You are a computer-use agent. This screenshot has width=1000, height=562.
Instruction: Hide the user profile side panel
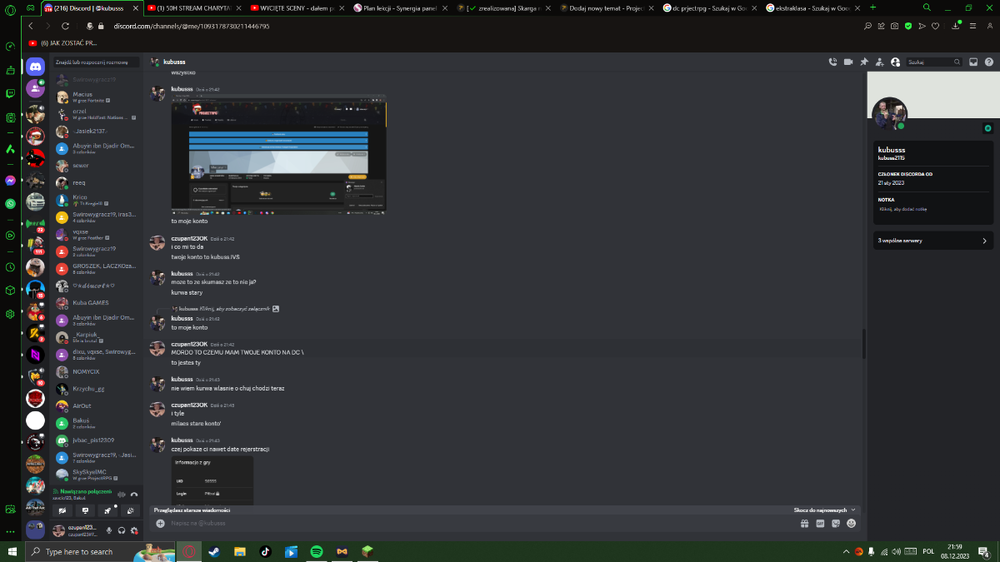tap(895, 62)
